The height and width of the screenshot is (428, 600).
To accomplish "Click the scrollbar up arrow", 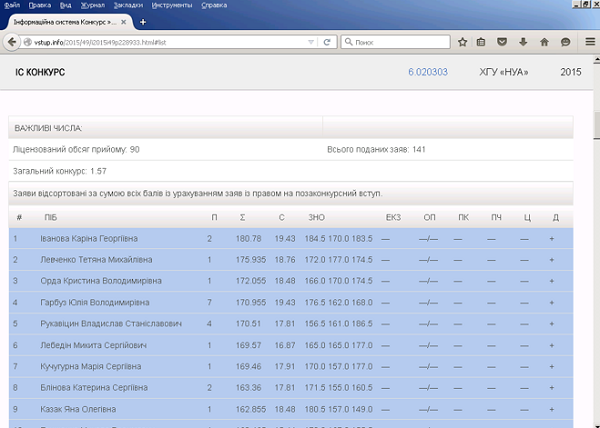I will coord(597,60).
